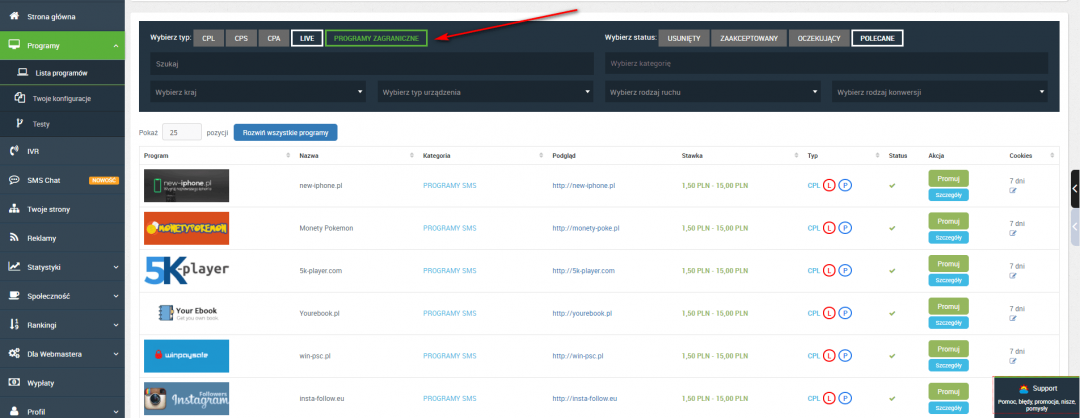Click the red L icon in new-iphone.pl row
This screenshot has height=418, width=1080.
[x=829, y=186]
